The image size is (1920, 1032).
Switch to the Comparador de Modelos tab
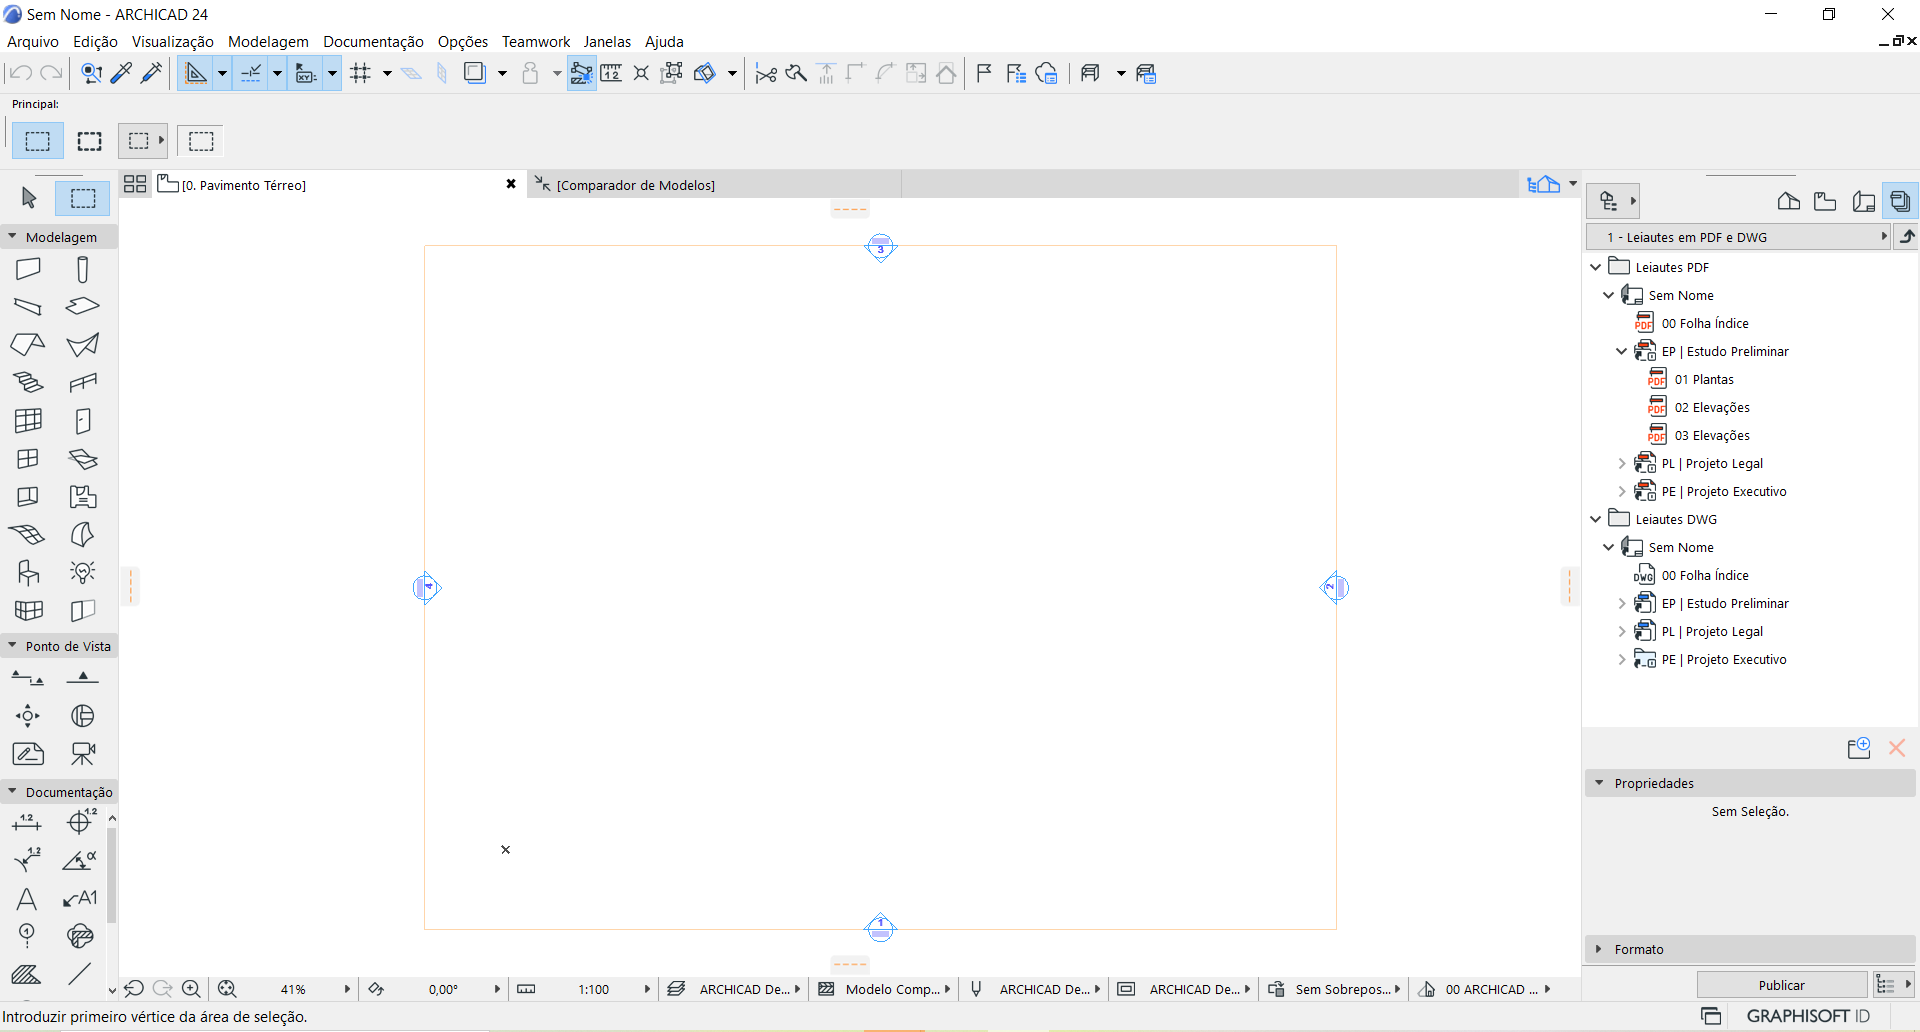(x=635, y=185)
